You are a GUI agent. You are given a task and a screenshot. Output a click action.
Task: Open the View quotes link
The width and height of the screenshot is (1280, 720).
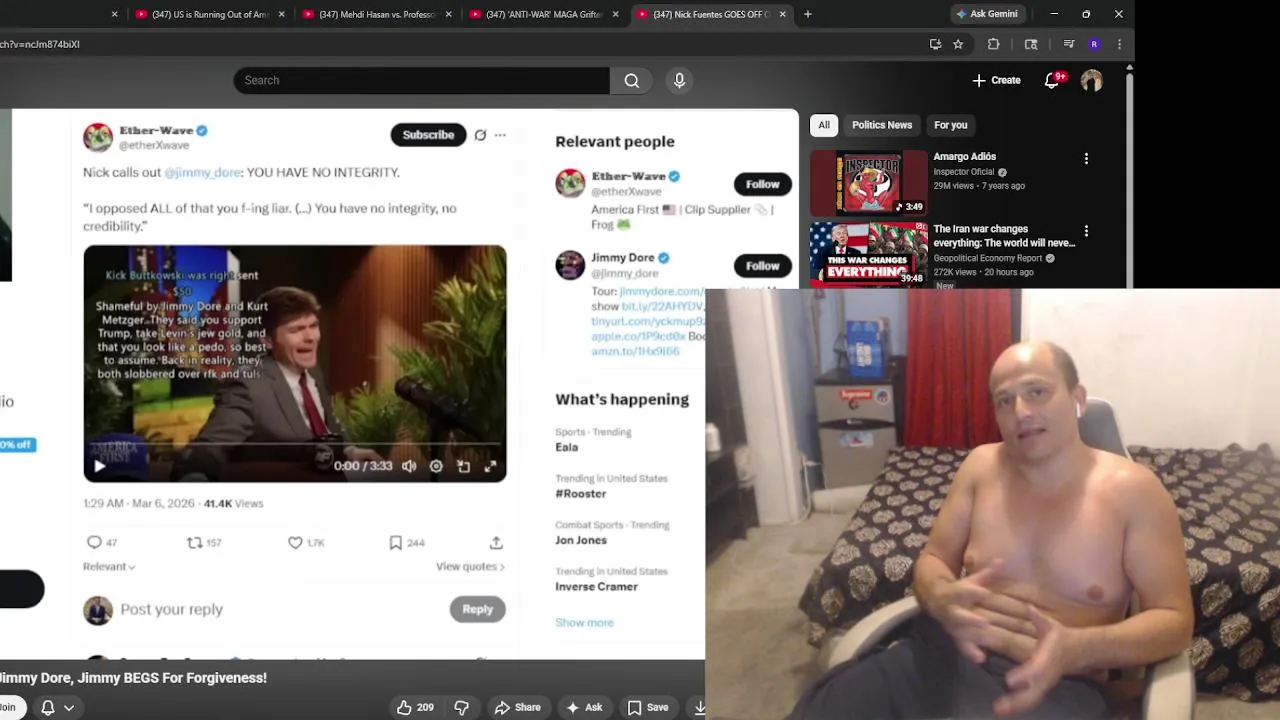[x=470, y=566]
